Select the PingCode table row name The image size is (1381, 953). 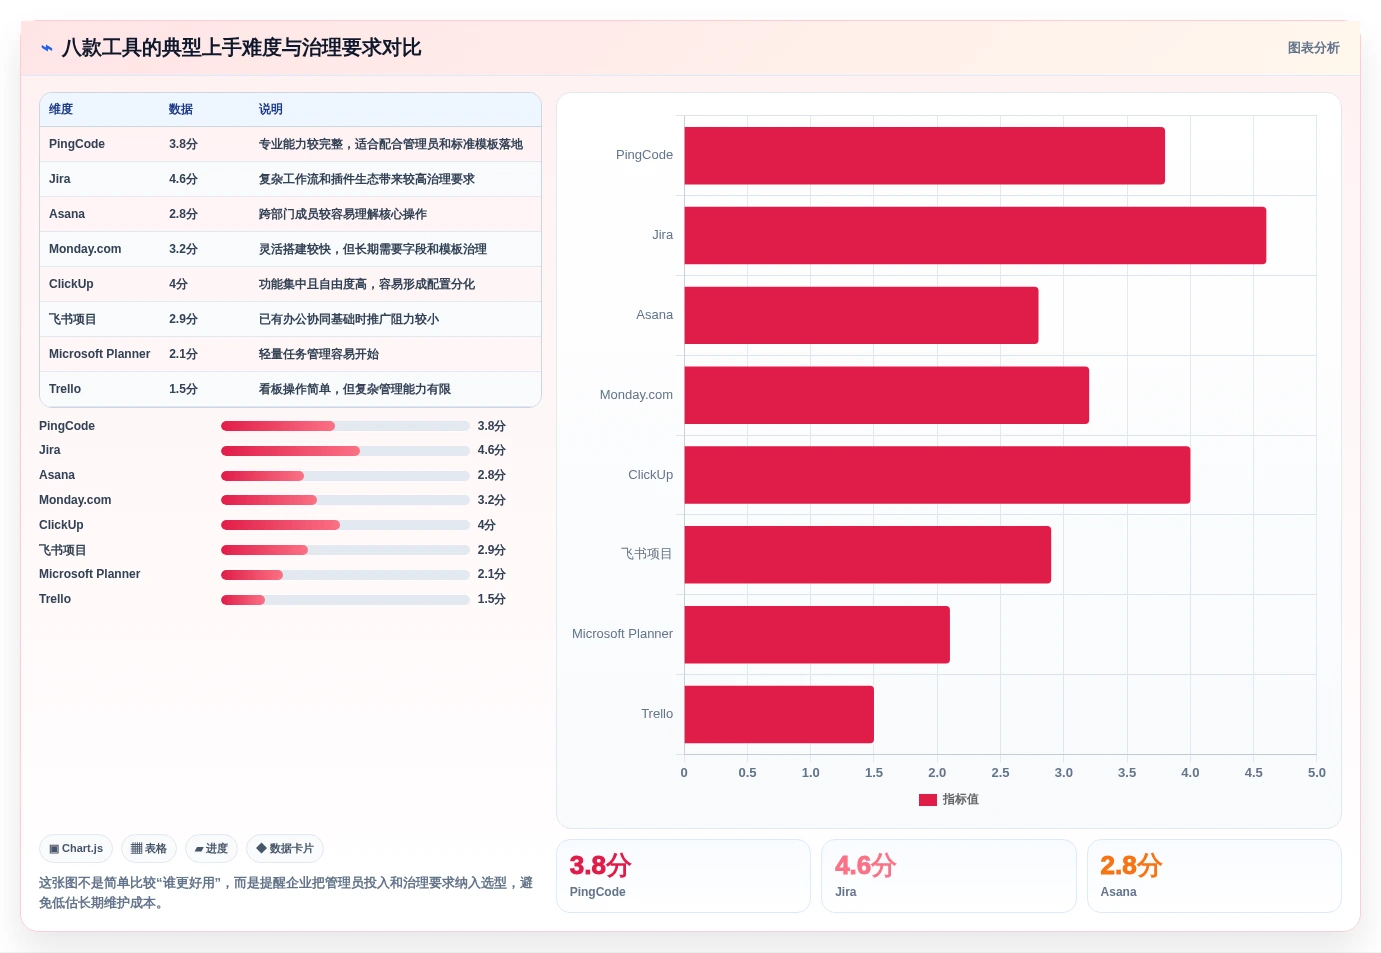[77, 144]
